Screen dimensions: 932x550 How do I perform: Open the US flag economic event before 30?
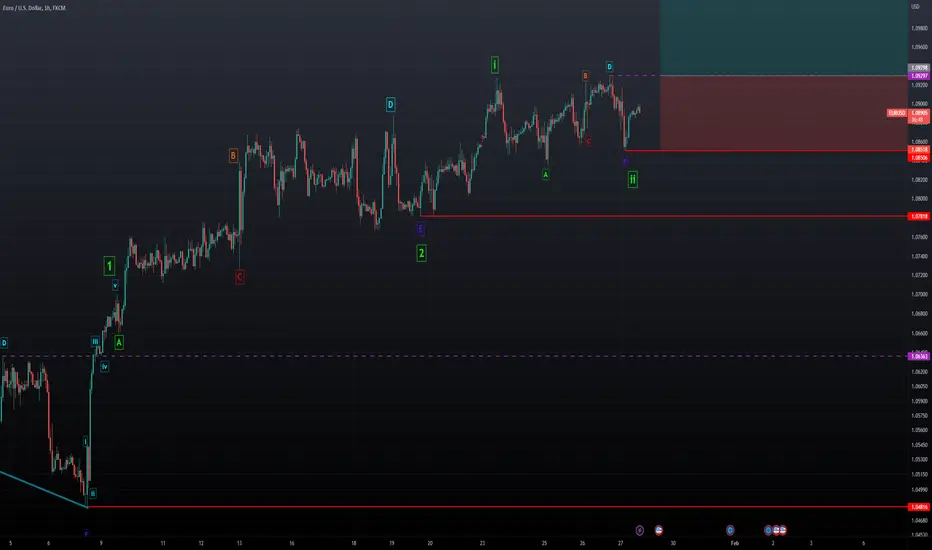659,530
